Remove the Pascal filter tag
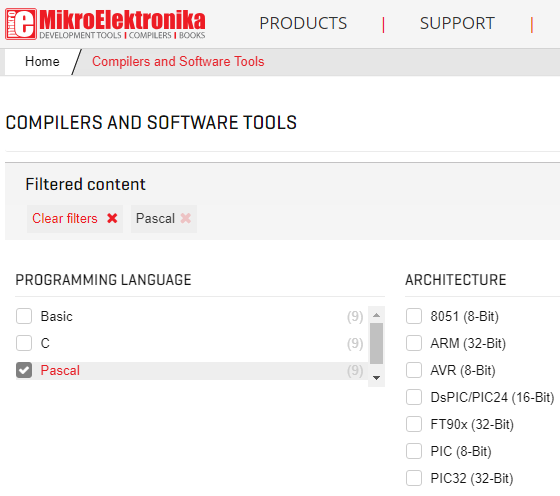The height and width of the screenshot is (496, 560). pos(186,218)
